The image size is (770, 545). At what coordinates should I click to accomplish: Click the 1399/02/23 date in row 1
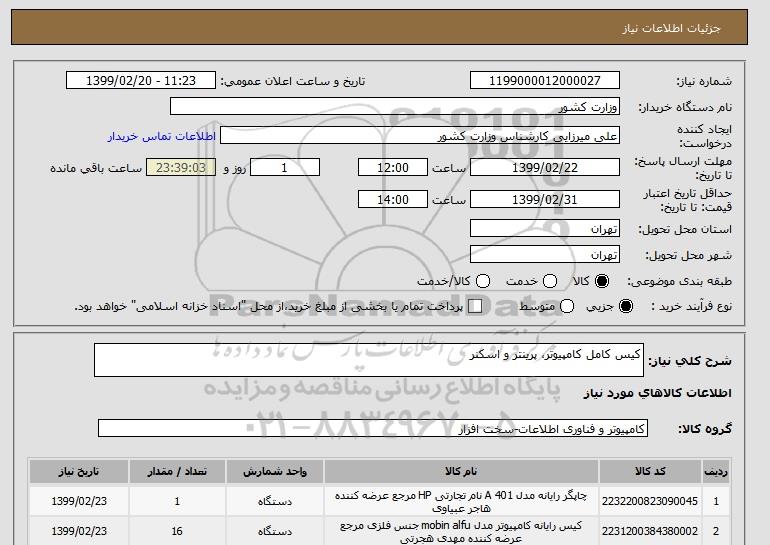pos(79,501)
